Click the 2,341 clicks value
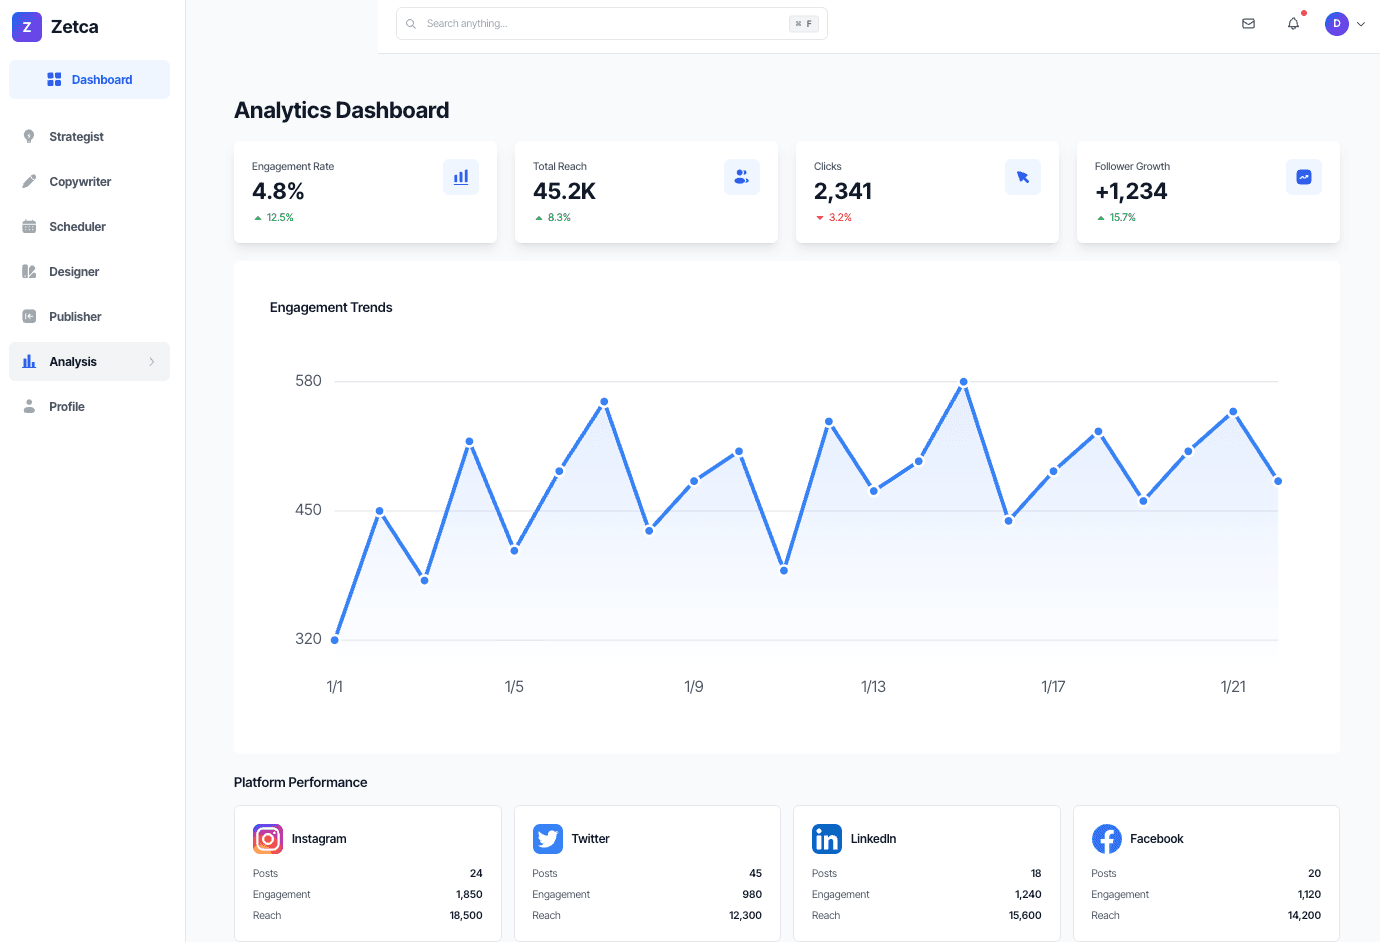This screenshot has width=1380, height=942. click(x=843, y=191)
